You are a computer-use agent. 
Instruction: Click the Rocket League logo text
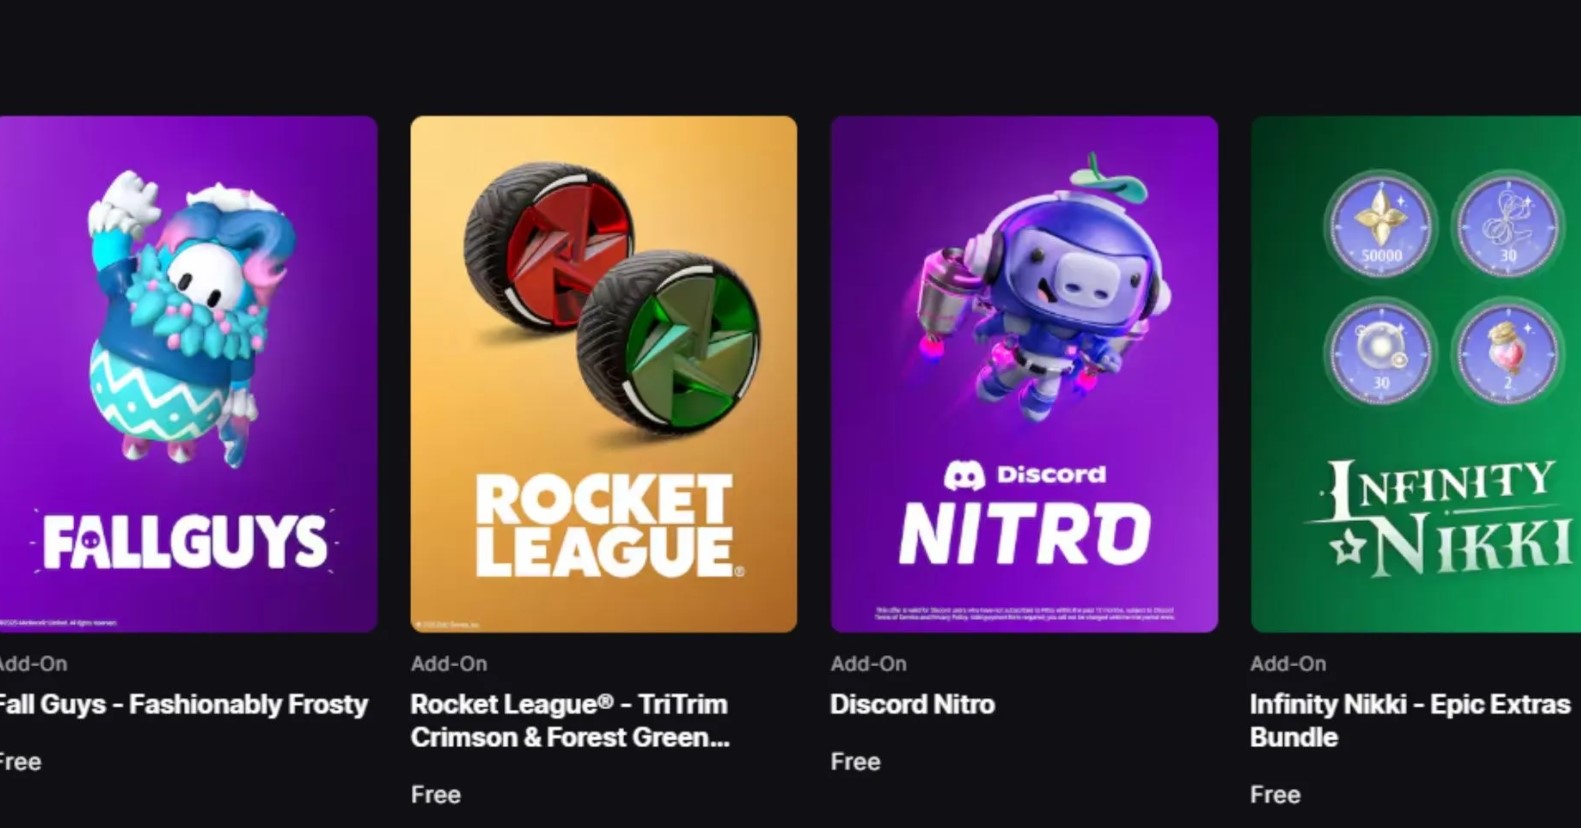604,525
